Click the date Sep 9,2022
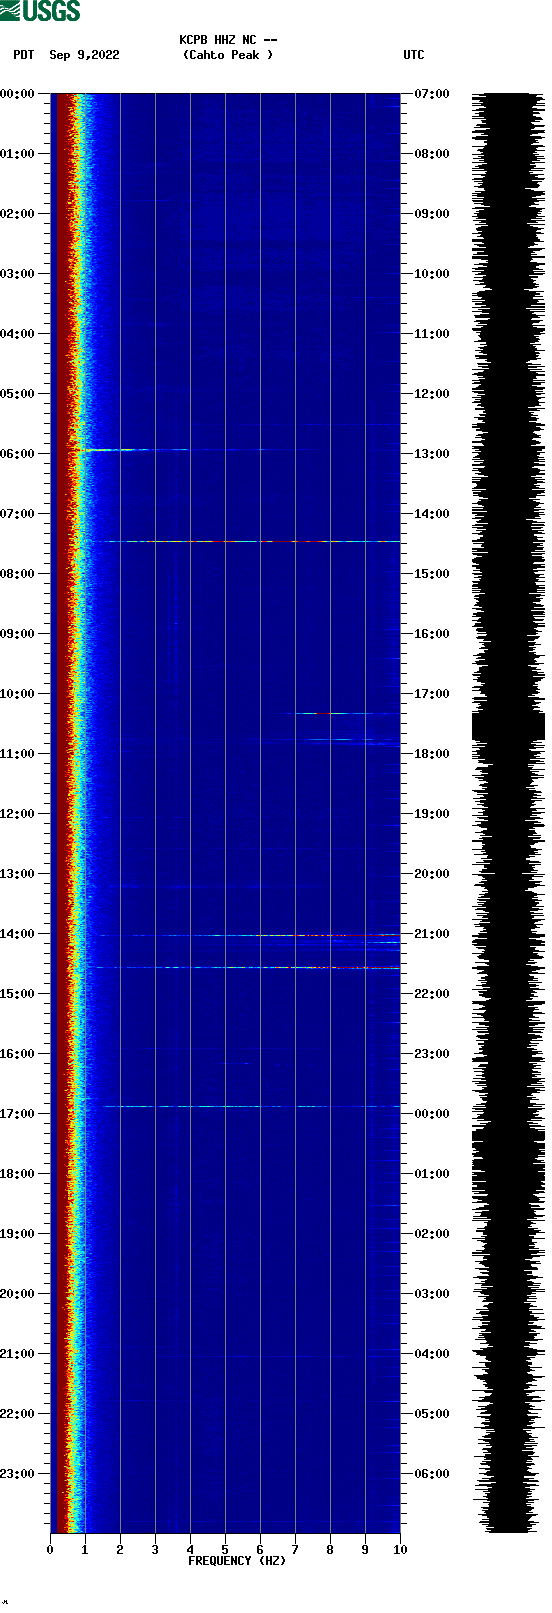Image resolution: width=552 pixels, height=1613 pixels. point(84,55)
